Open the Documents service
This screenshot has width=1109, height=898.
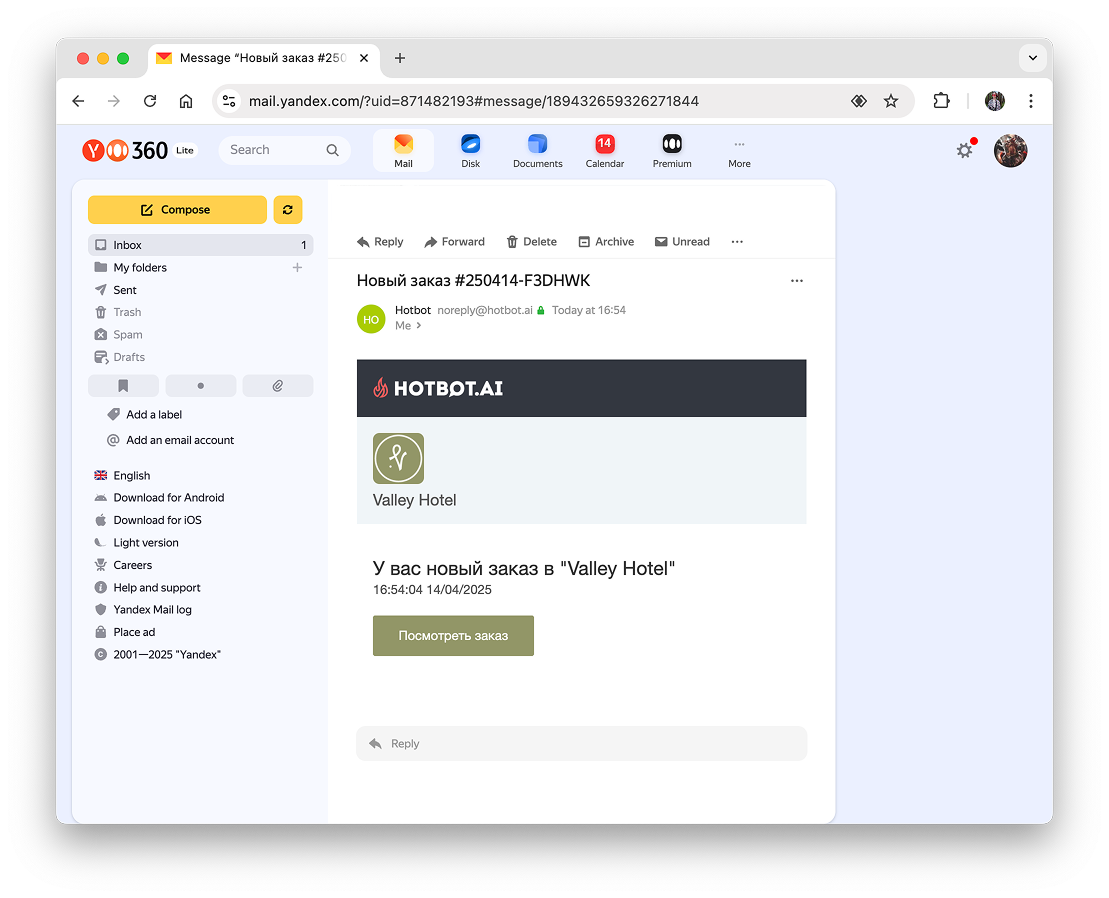(538, 151)
